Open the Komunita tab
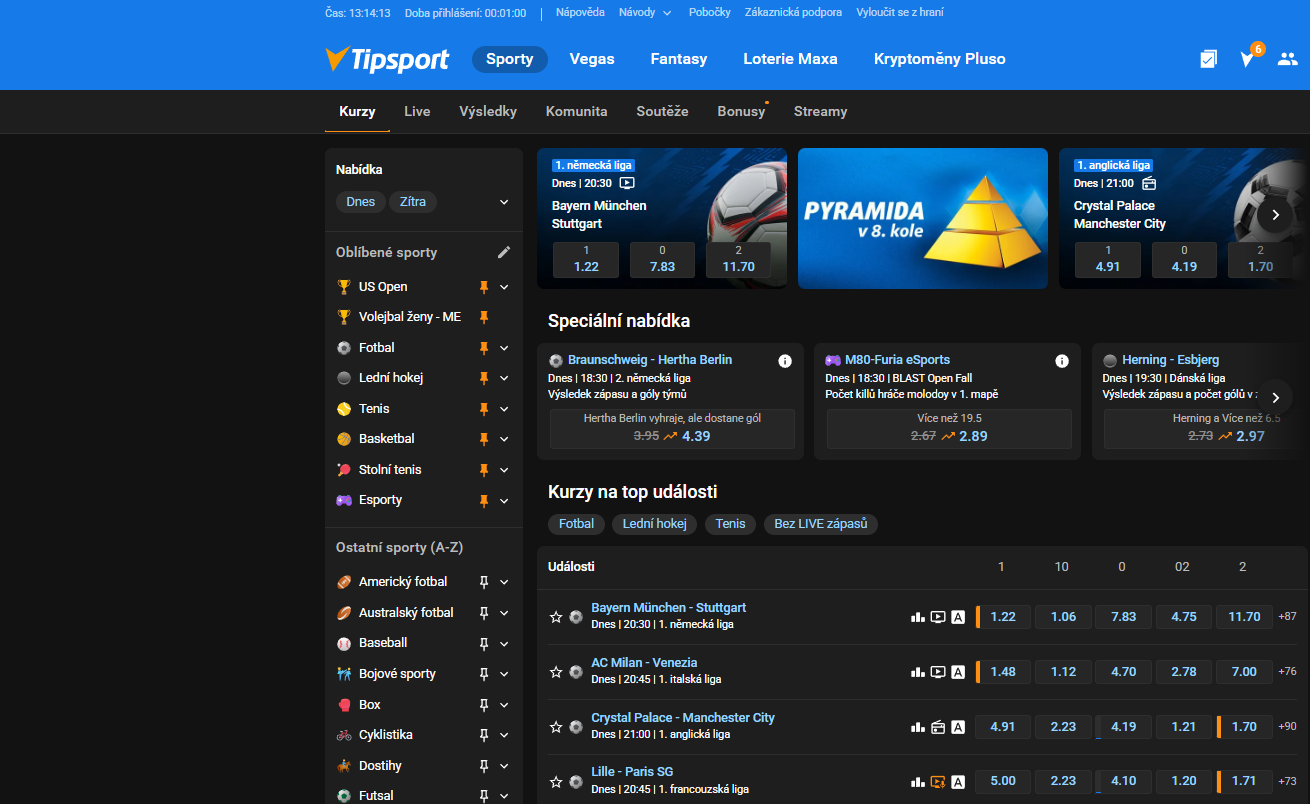Image resolution: width=1310 pixels, height=804 pixels. coord(576,111)
